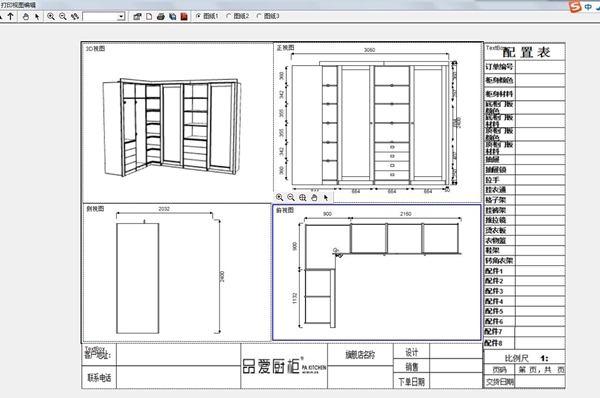Click zoom-to-fit on the floating mini toolbar
This screenshot has width=600, height=398.
[x=303, y=197]
